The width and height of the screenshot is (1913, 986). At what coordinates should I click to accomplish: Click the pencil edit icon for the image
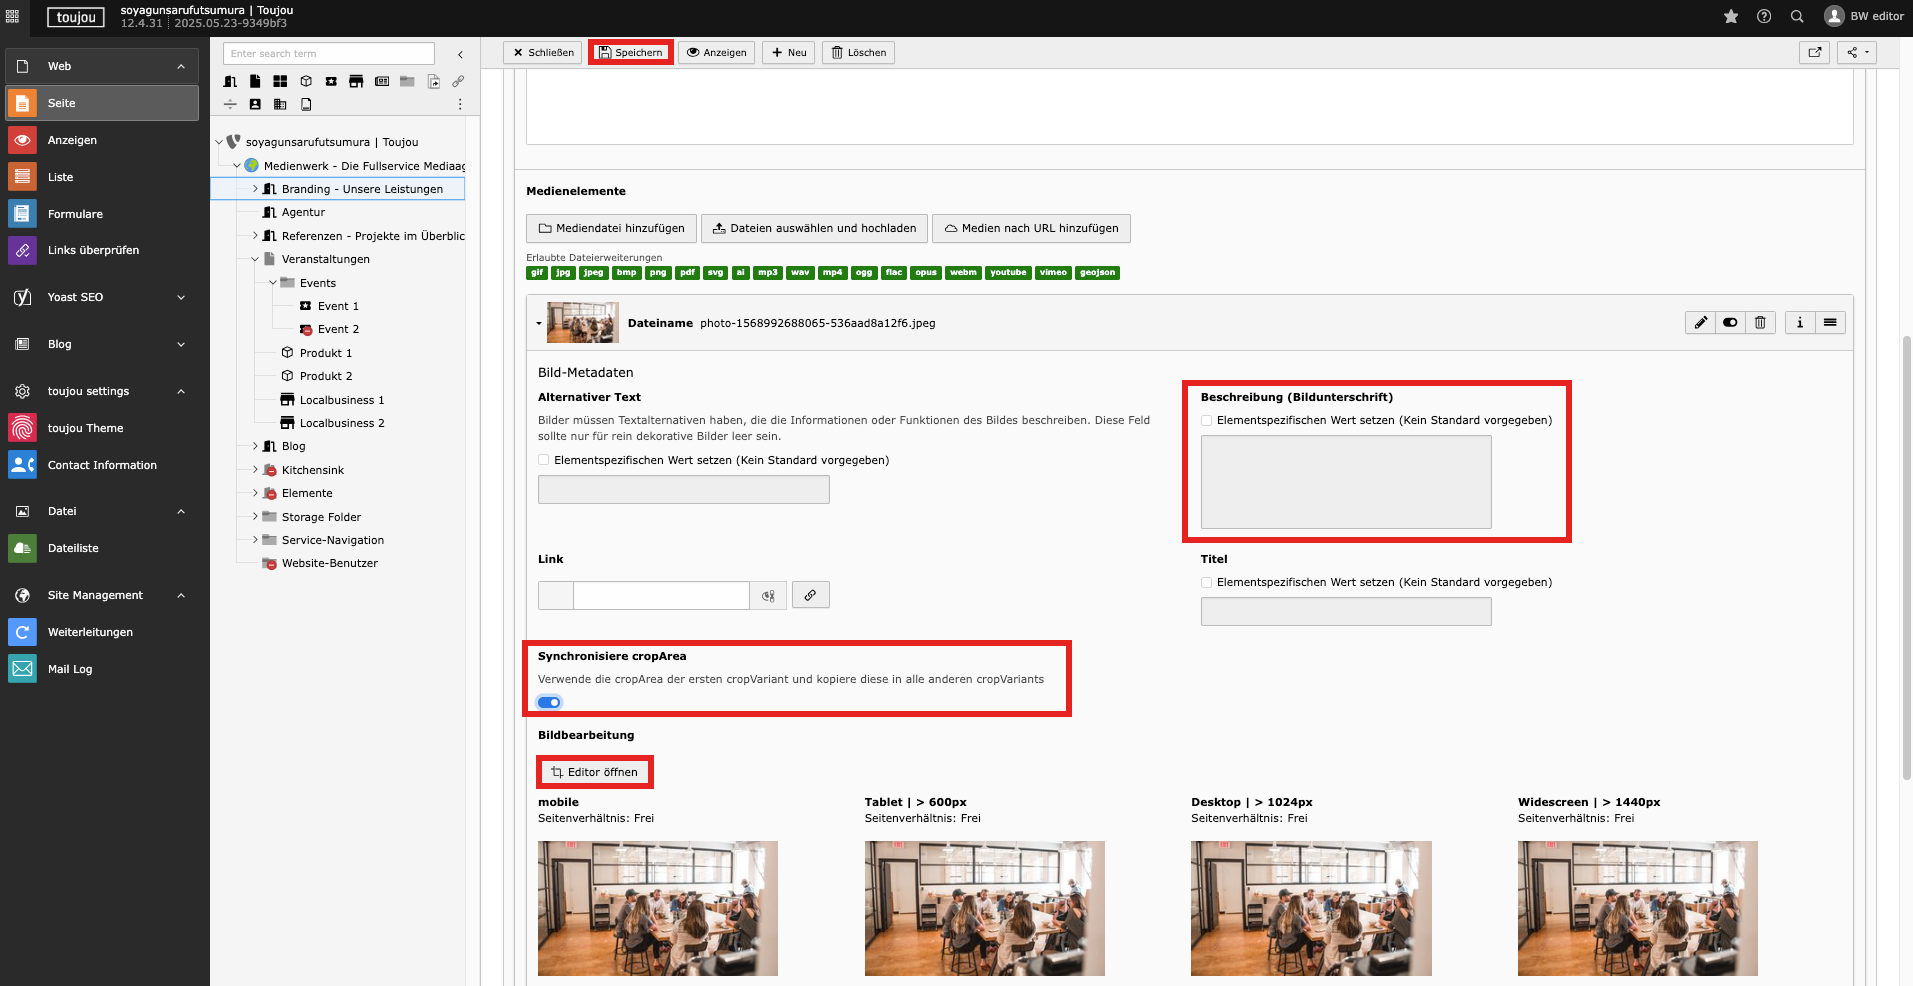click(x=1700, y=322)
